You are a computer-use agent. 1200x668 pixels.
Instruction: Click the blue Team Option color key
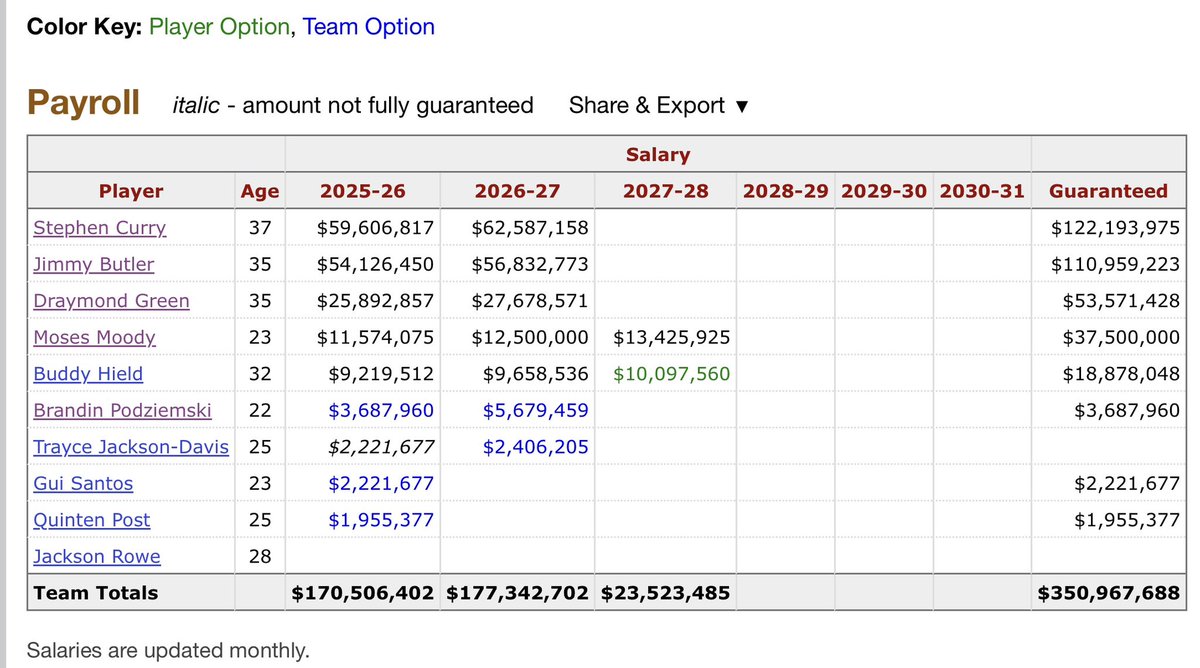click(369, 27)
